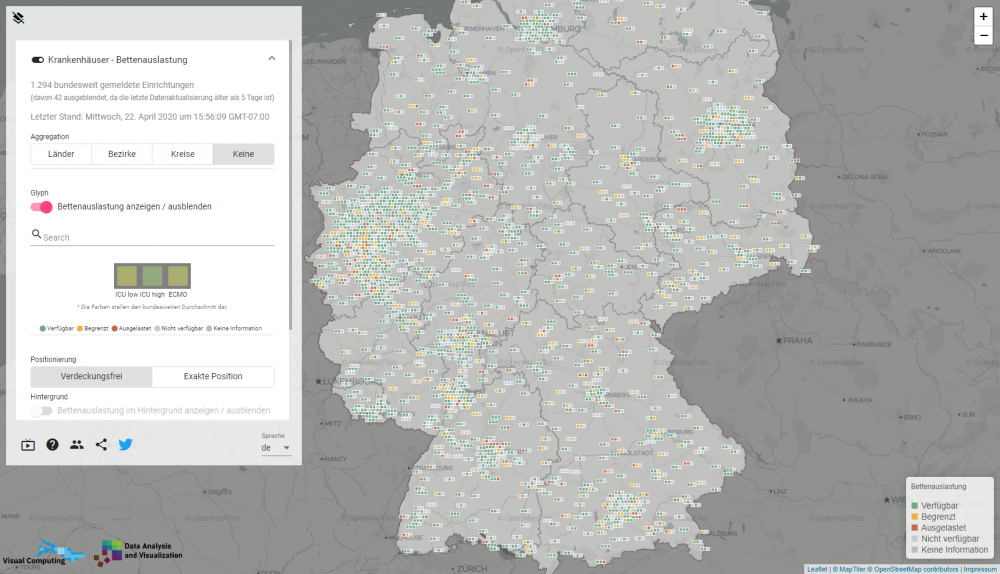Open the help question mark icon
Image resolution: width=1000 pixels, height=574 pixels.
click(x=53, y=445)
